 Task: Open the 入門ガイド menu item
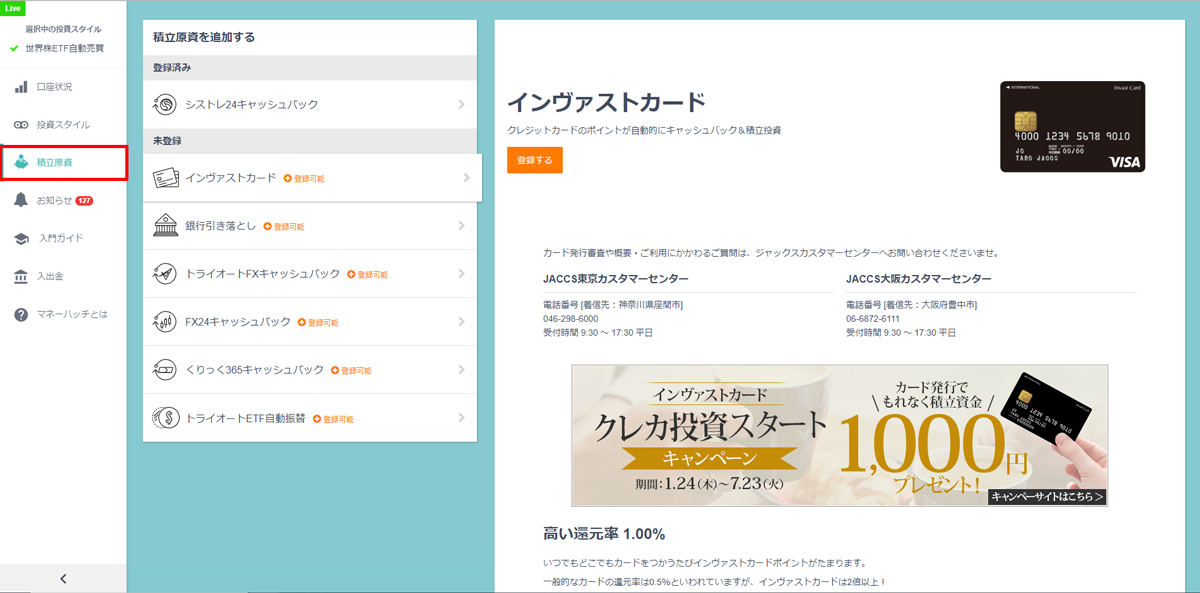tap(63, 238)
